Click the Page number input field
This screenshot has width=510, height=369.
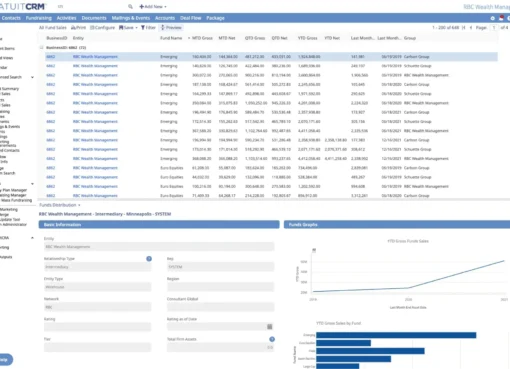click(494, 28)
